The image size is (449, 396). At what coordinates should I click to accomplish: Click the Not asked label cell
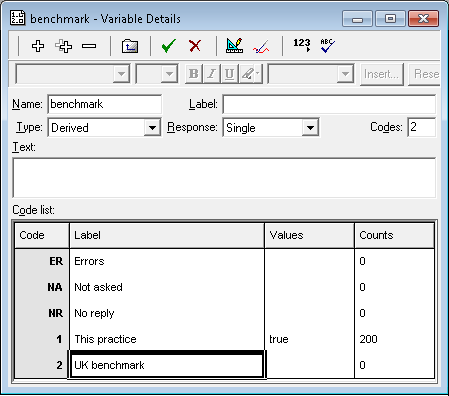point(167,287)
